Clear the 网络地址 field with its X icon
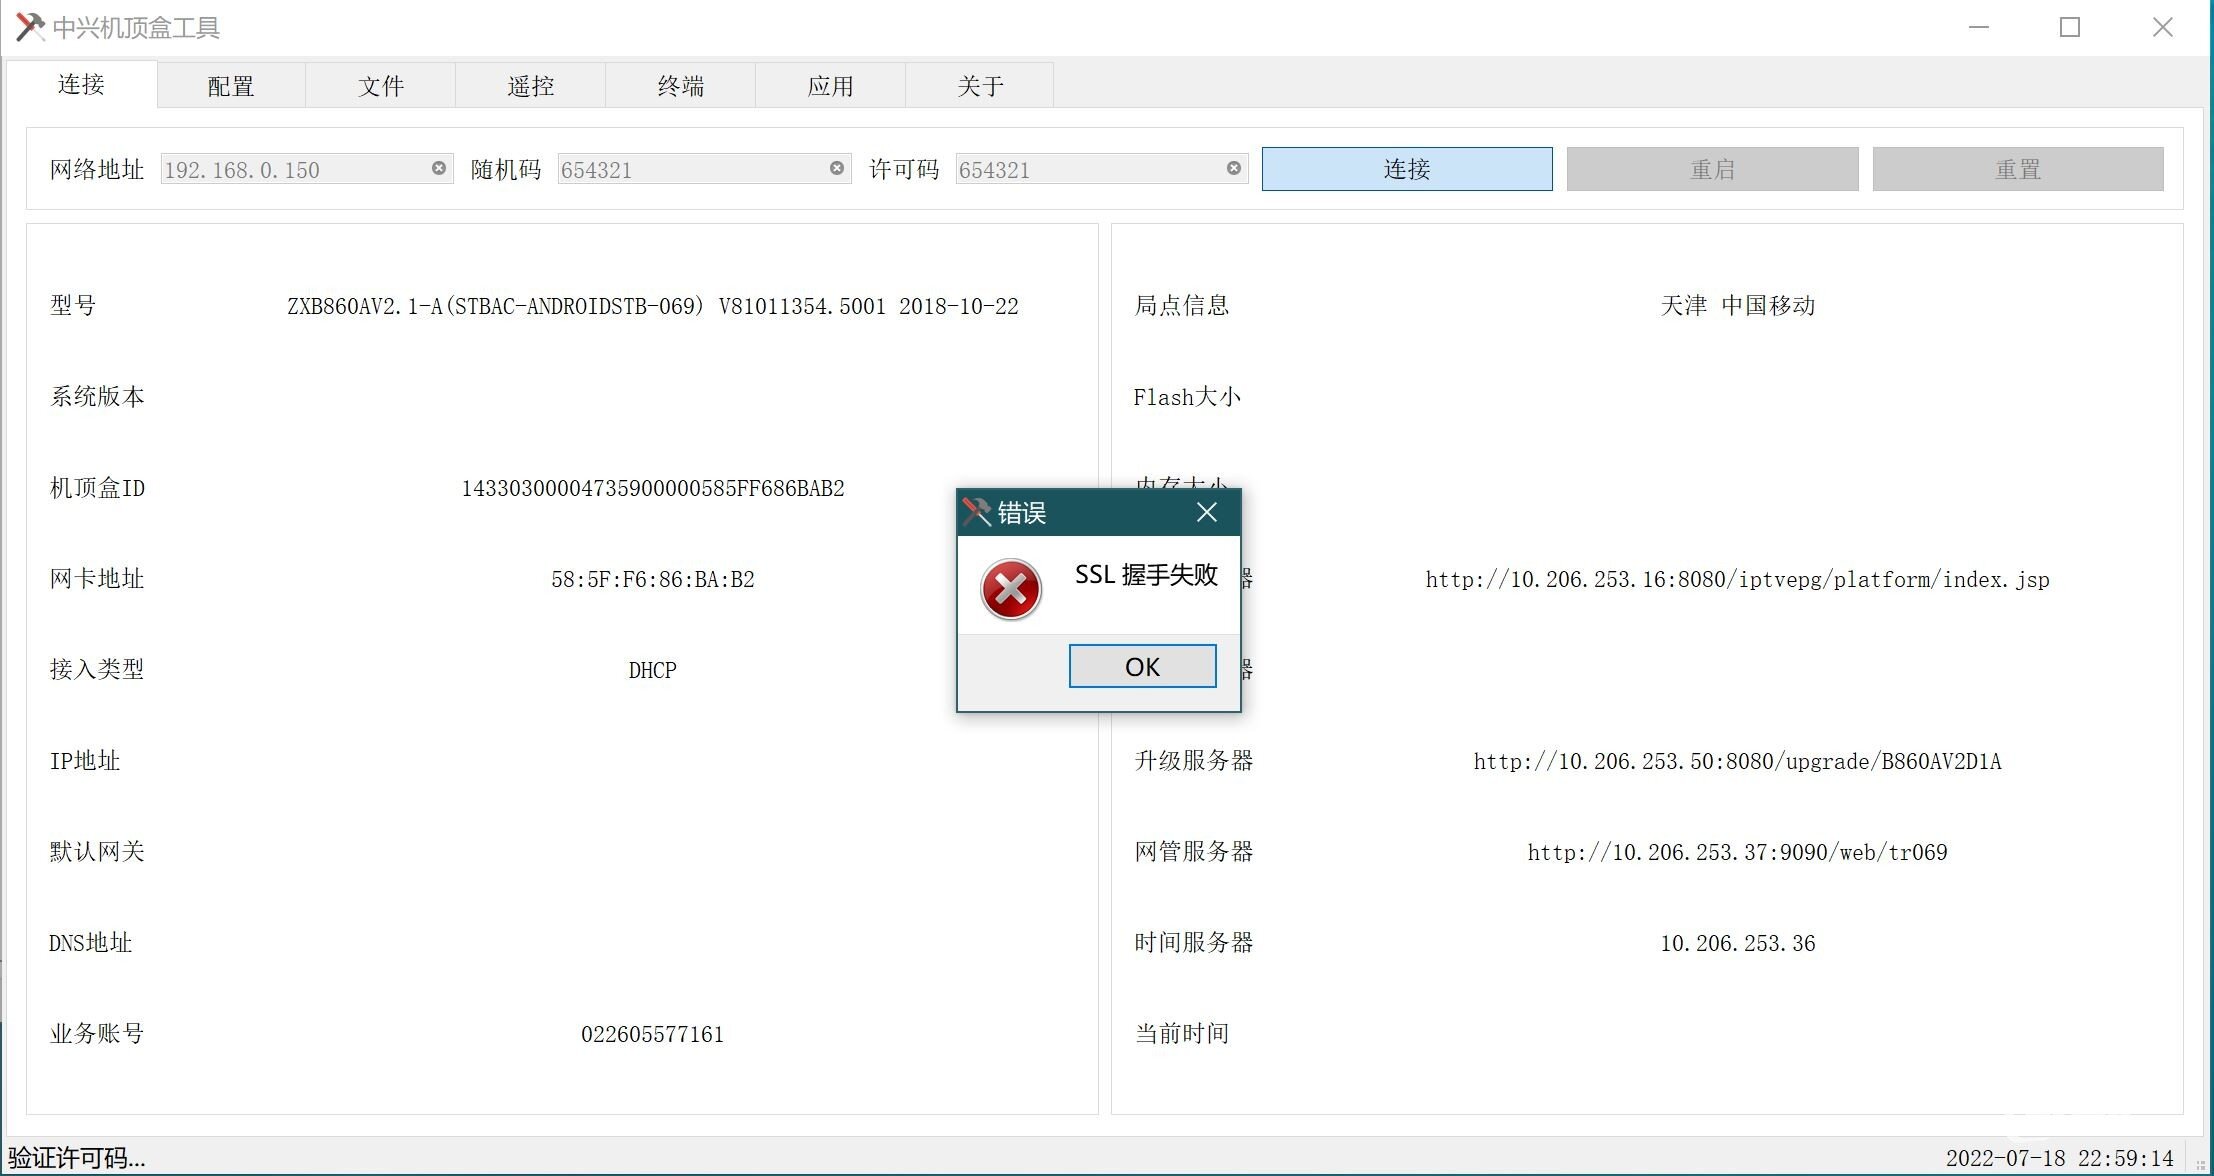 coord(439,168)
